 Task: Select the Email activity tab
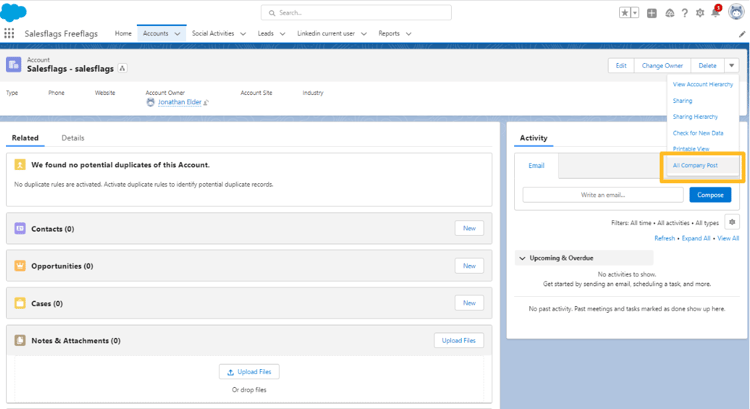click(x=536, y=166)
